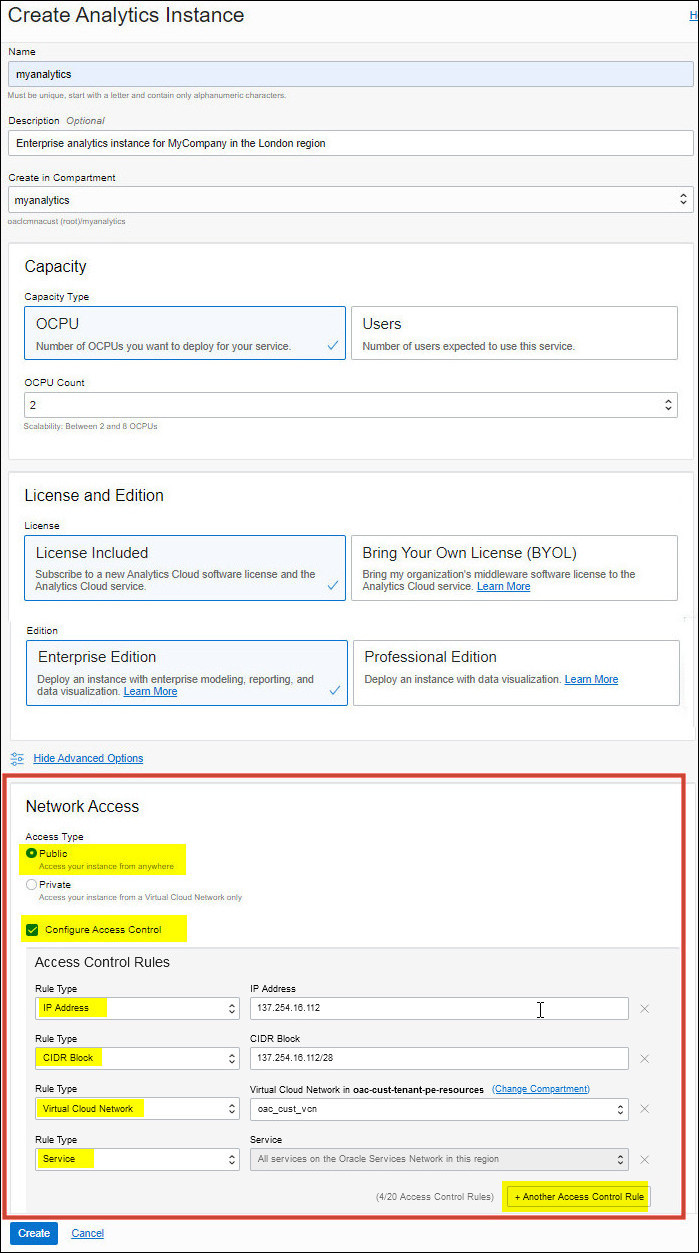Open oac_cust_vcn network dropdown
This screenshot has width=699, height=1253.
(439, 1109)
